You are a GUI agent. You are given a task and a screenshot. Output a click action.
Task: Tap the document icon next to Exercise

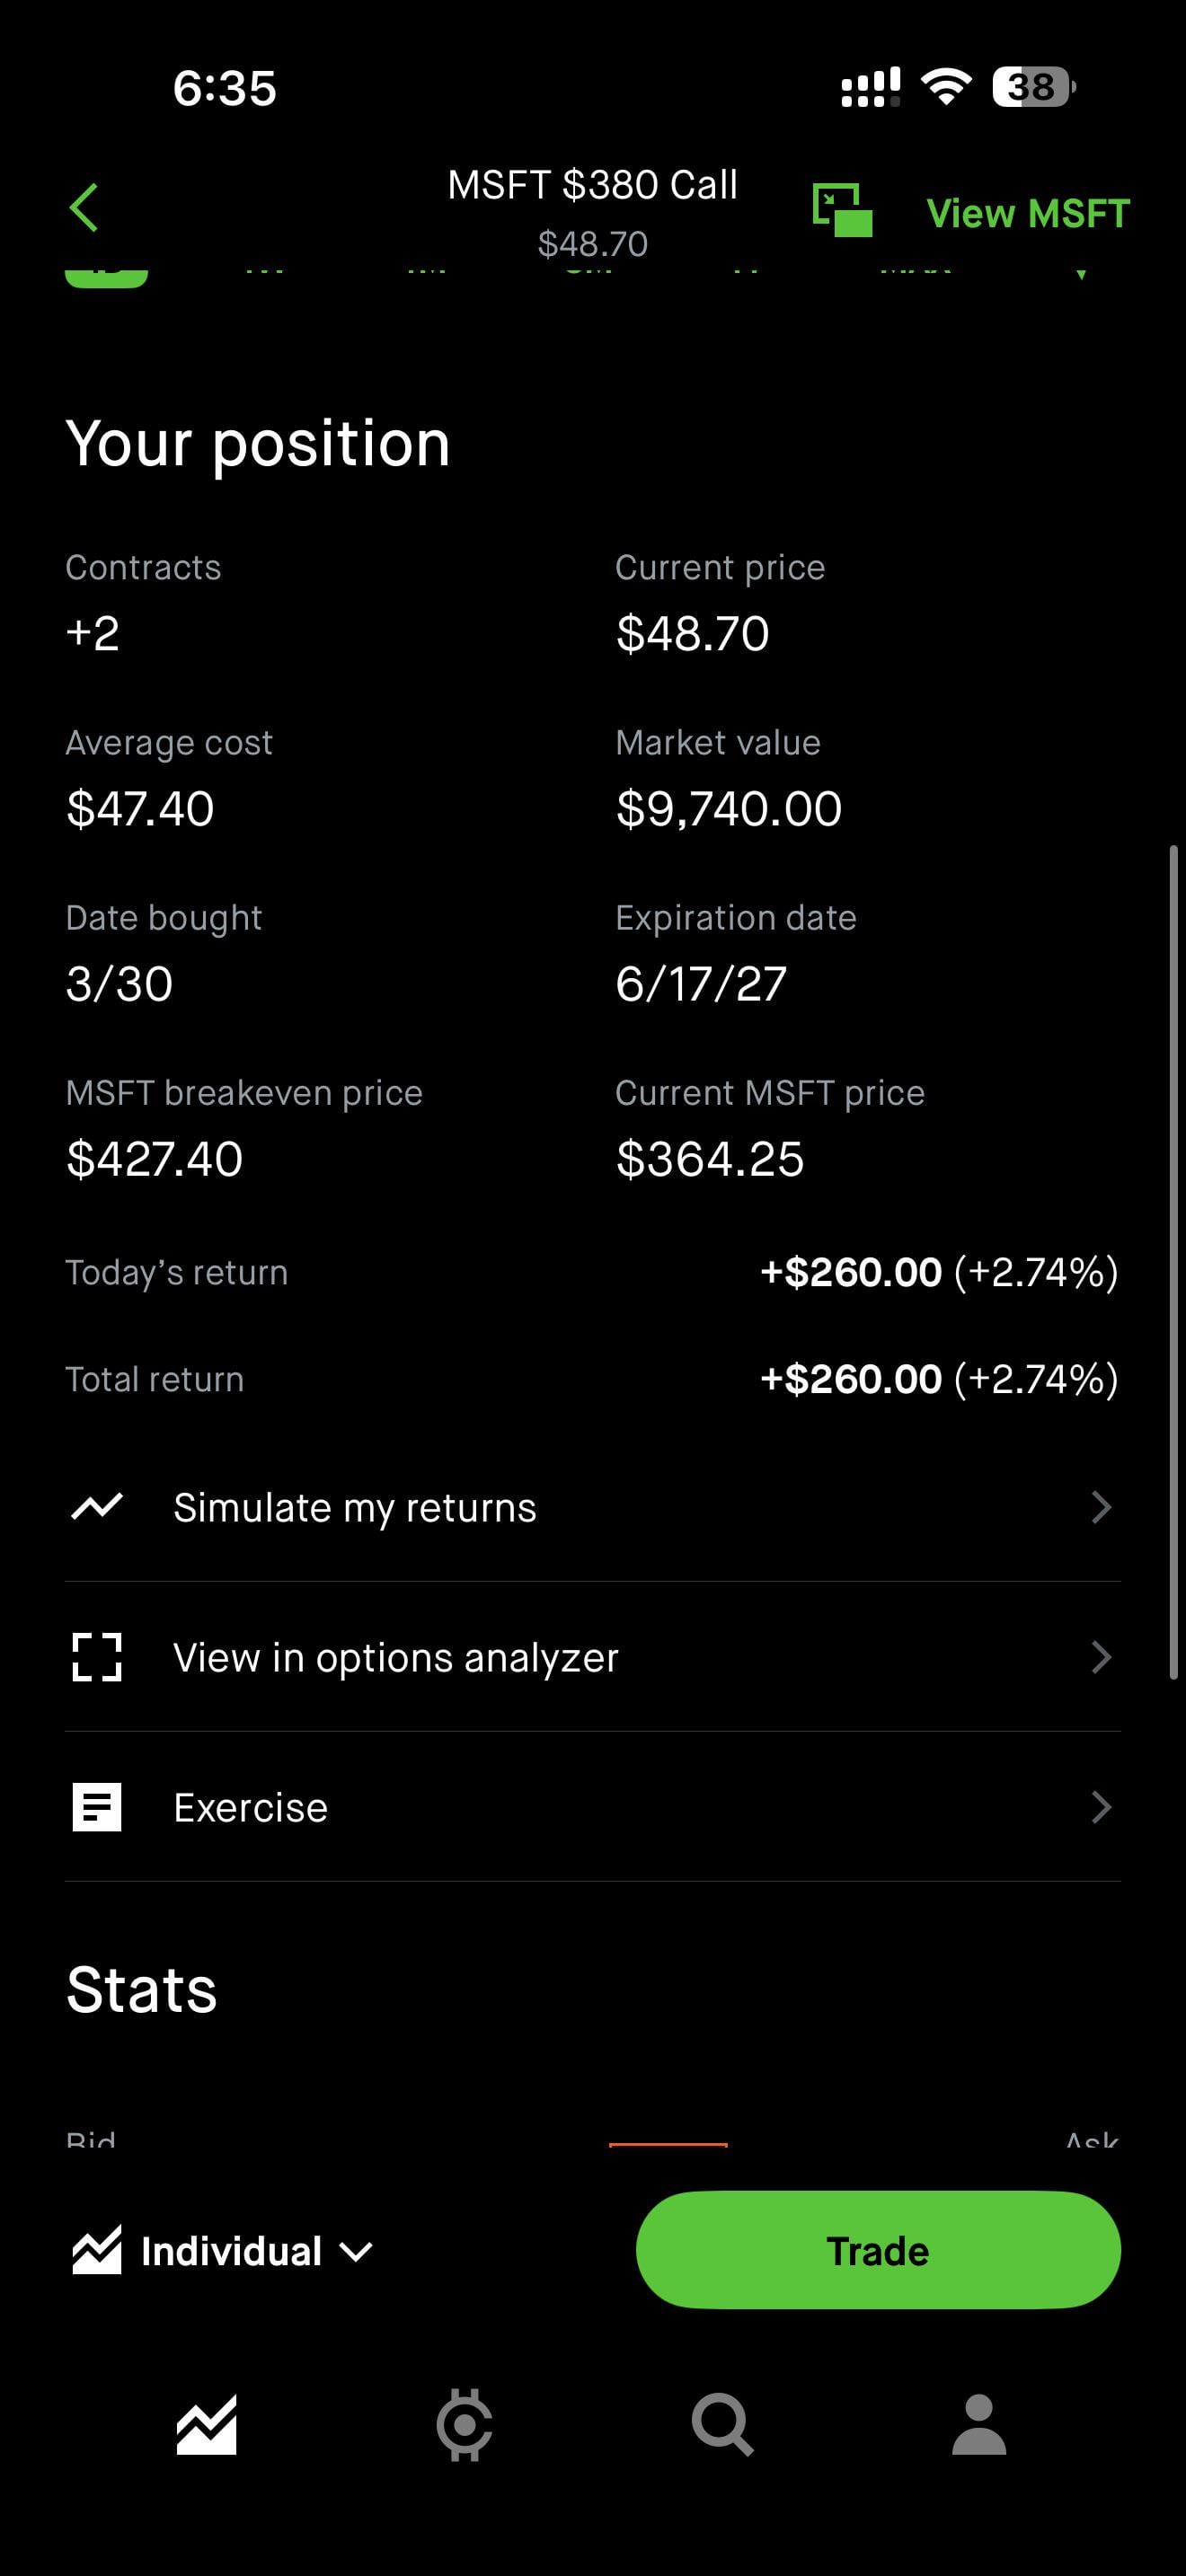click(x=97, y=1807)
